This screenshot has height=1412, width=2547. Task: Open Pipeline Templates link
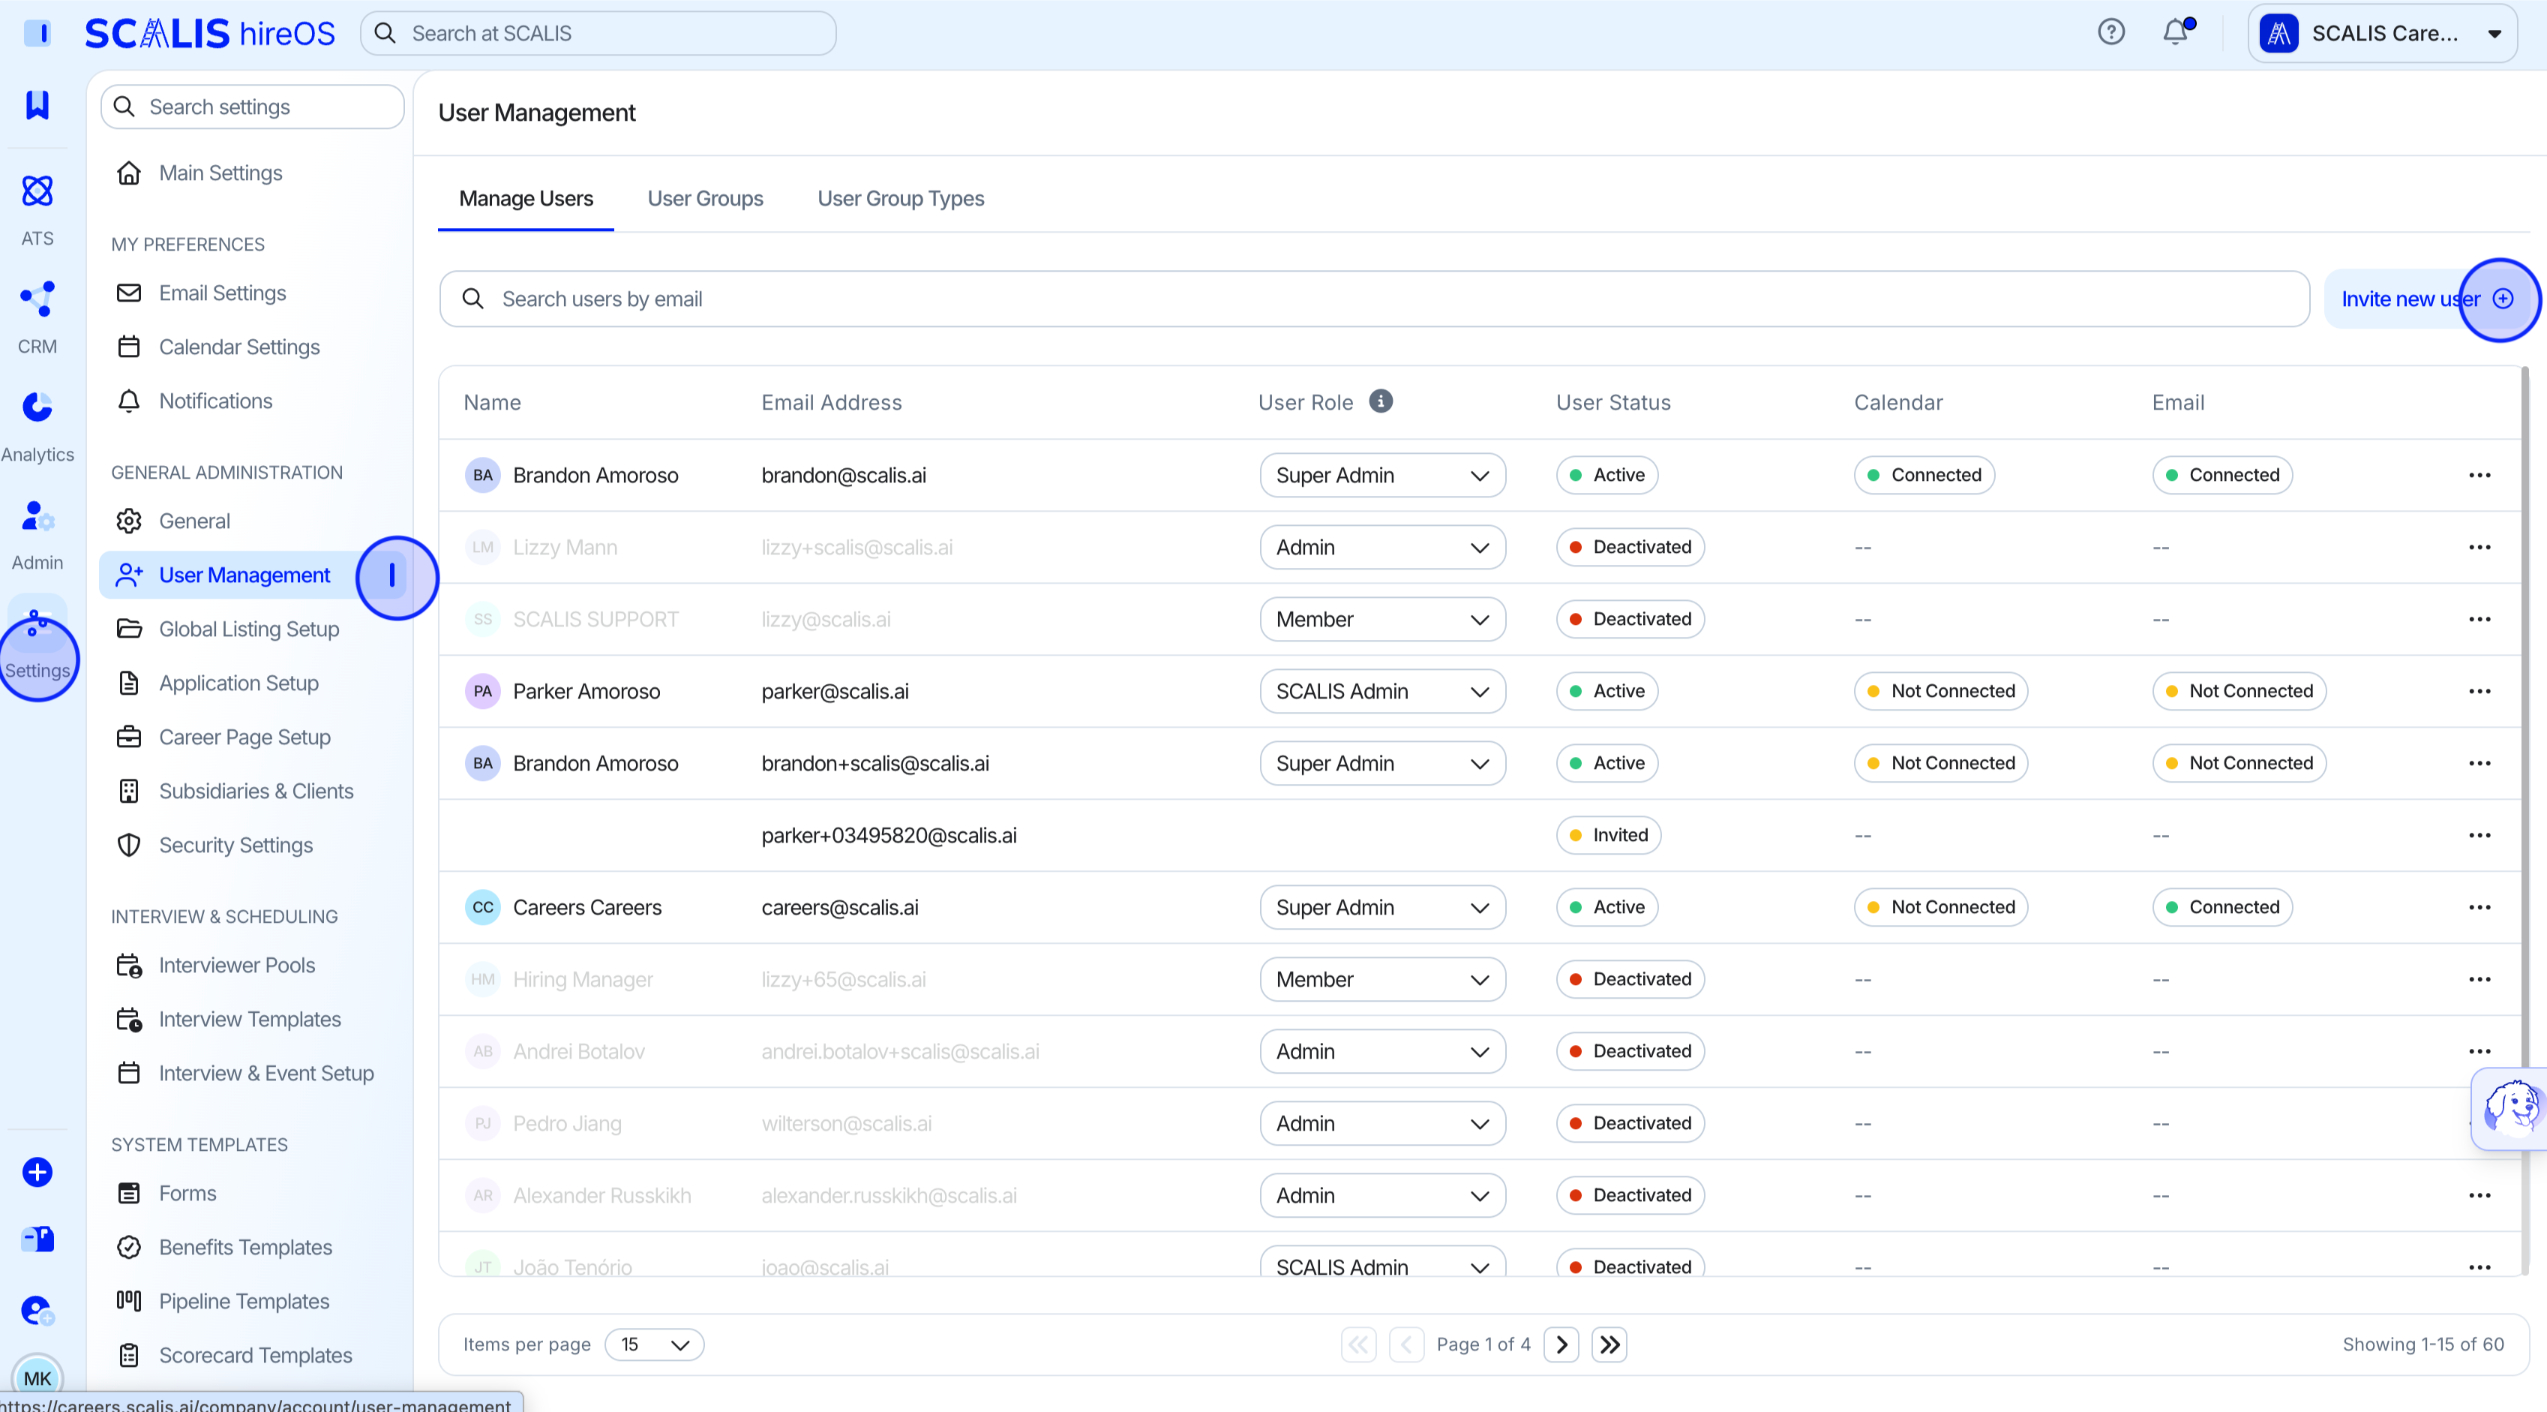click(244, 1301)
